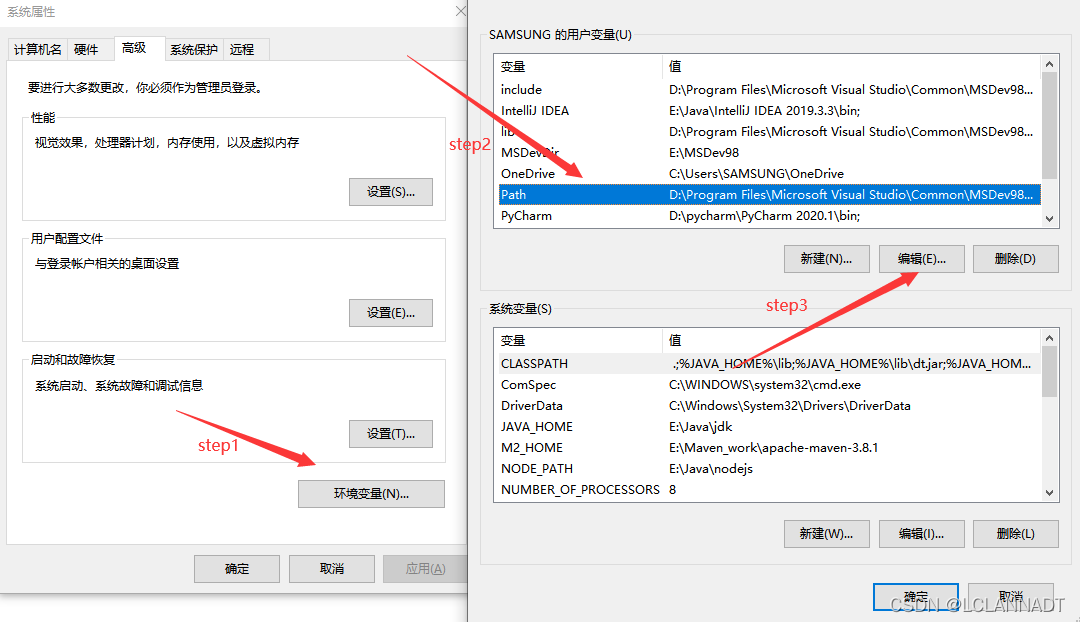Viewport: 1080px width, 622px height.
Task: Select the PyCharm user variable row
Action: point(769,216)
